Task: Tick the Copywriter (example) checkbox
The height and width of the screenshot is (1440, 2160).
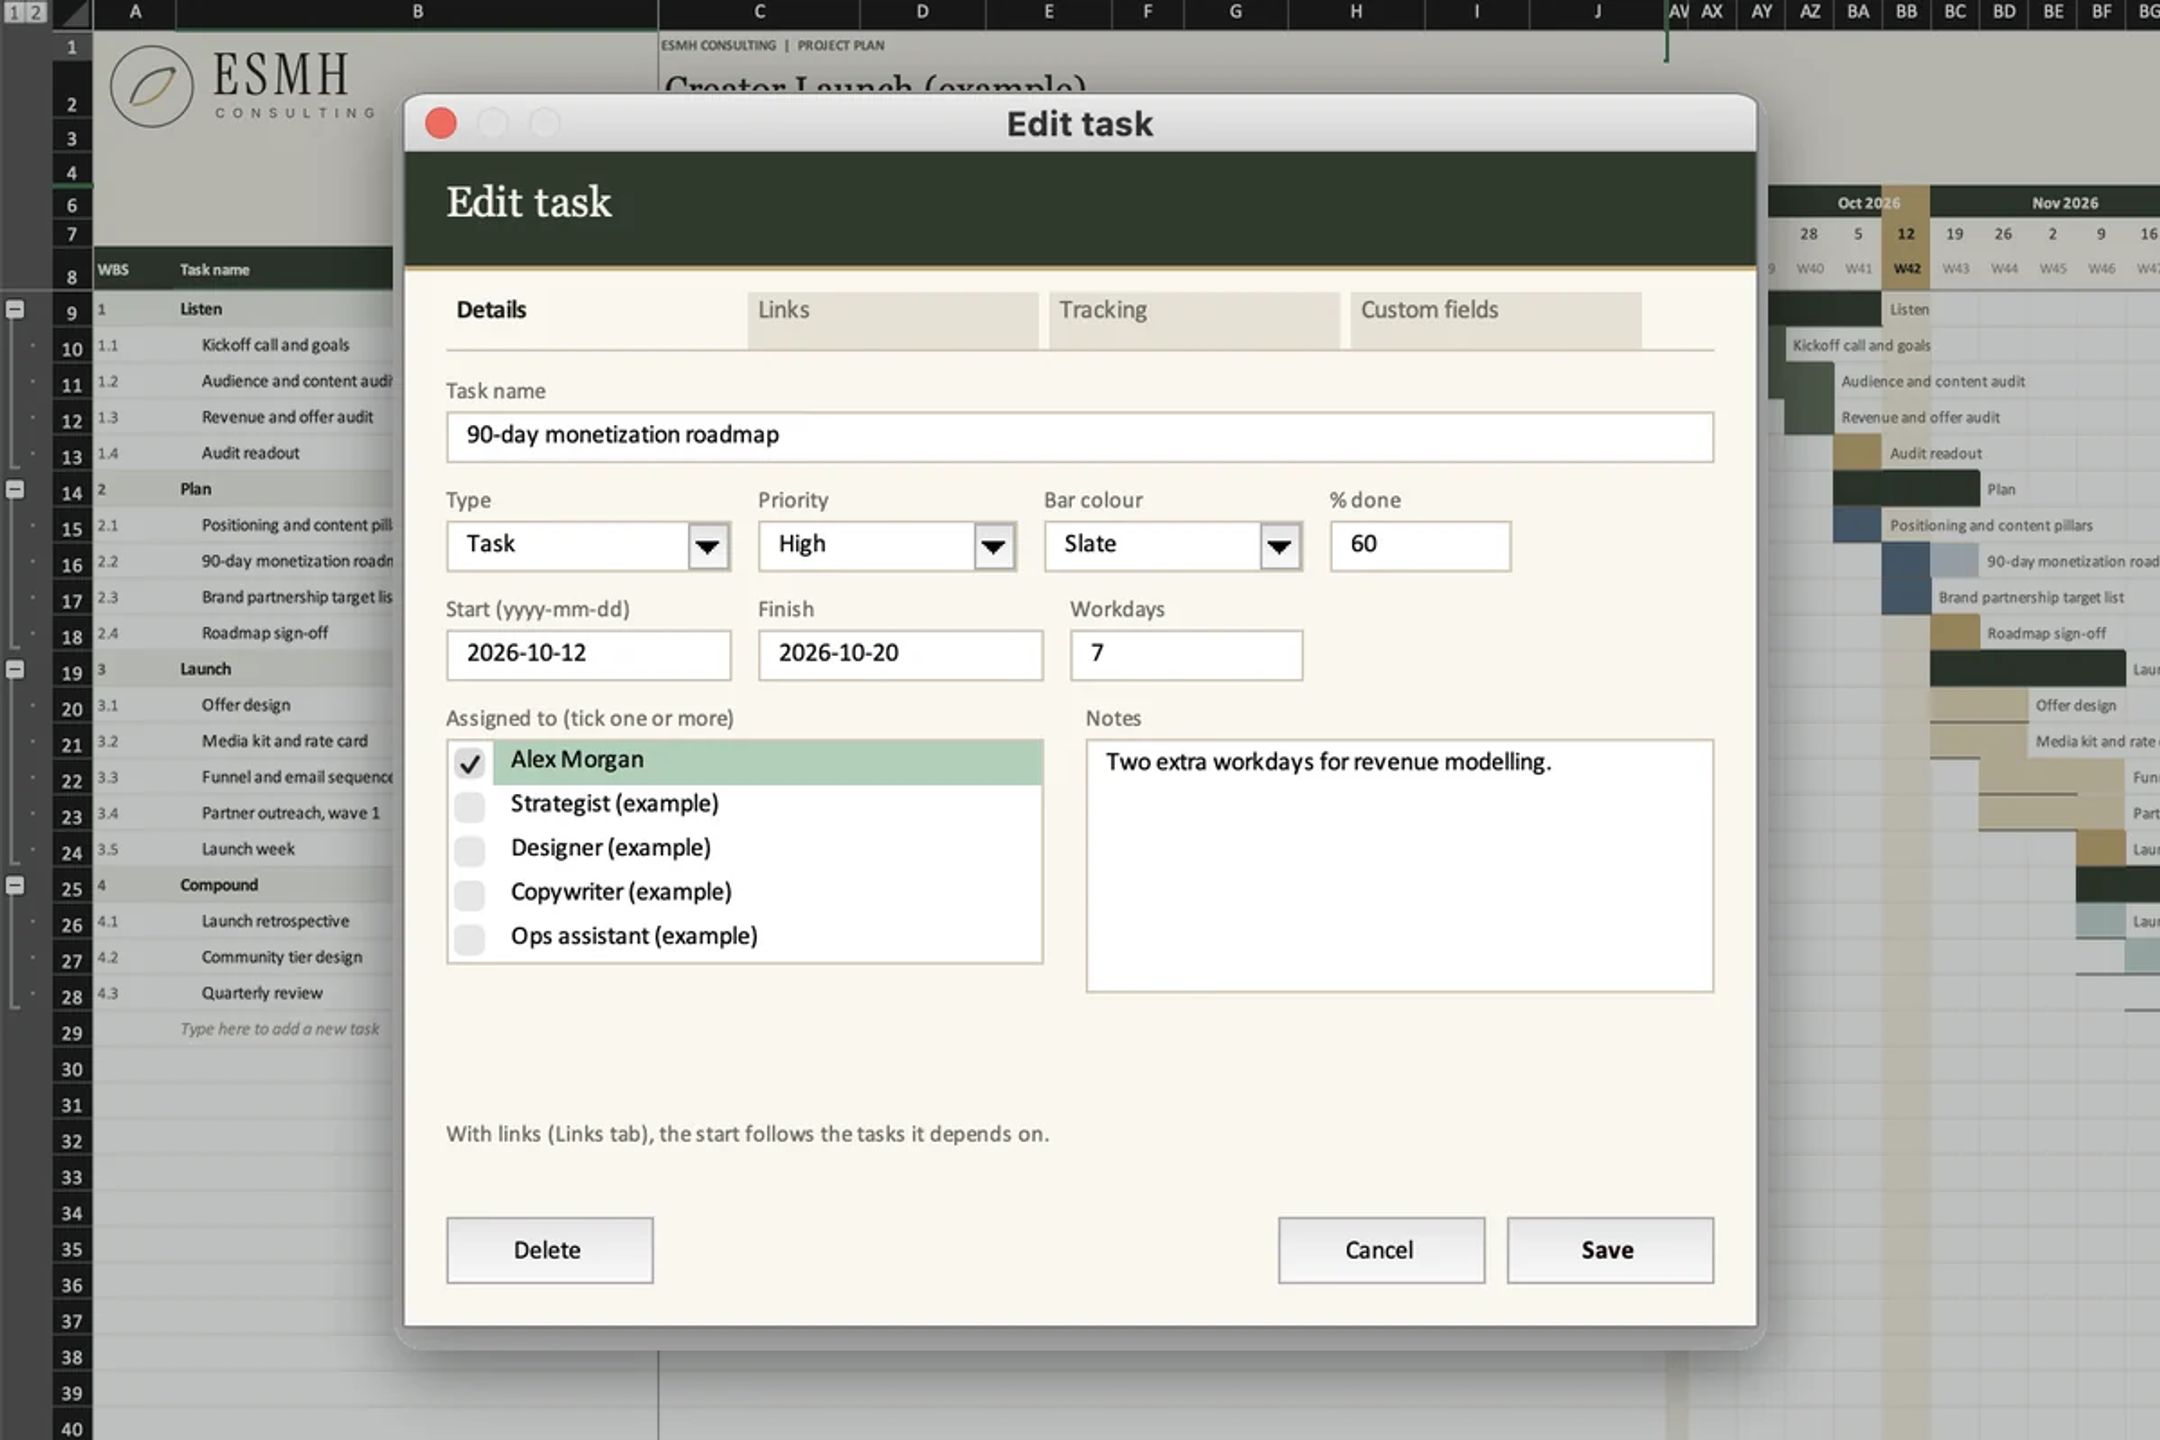Action: click(469, 894)
